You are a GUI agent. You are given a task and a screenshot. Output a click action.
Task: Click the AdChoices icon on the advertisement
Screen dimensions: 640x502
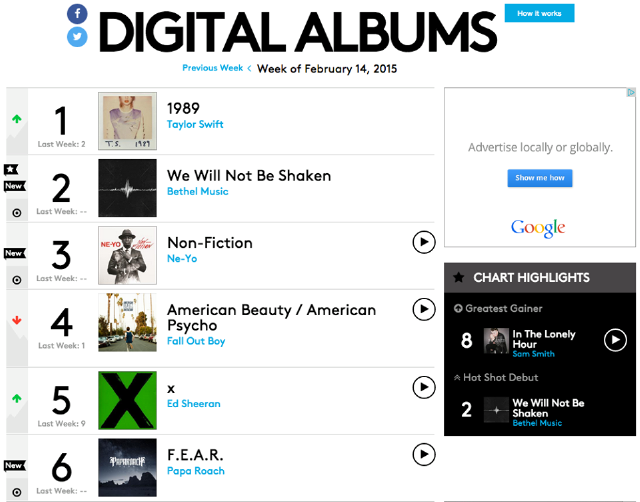[x=631, y=93]
